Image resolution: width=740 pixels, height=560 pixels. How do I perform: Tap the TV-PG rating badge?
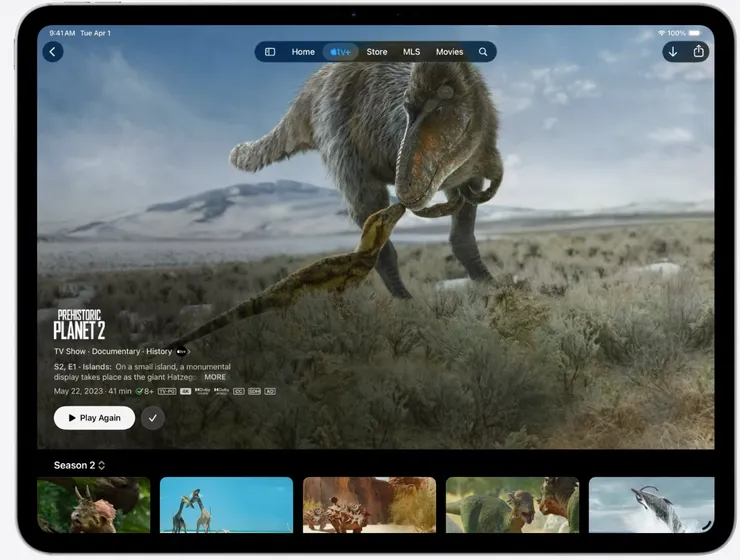[x=167, y=392]
